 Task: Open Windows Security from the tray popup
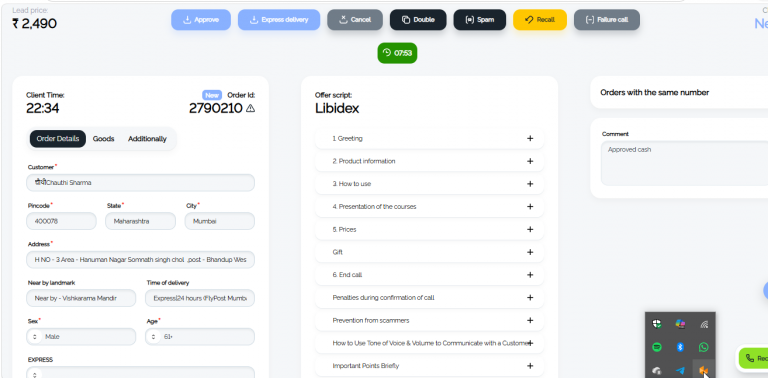[657, 324]
